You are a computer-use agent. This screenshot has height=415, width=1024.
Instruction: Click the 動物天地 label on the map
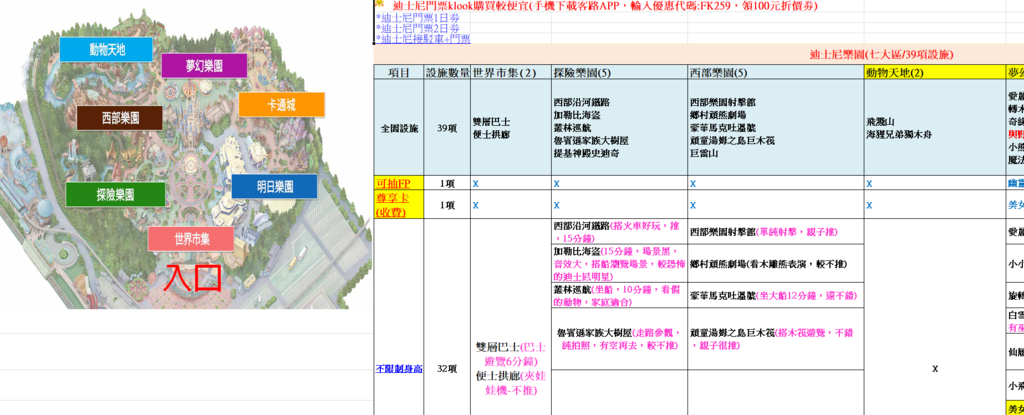[x=106, y=50]
